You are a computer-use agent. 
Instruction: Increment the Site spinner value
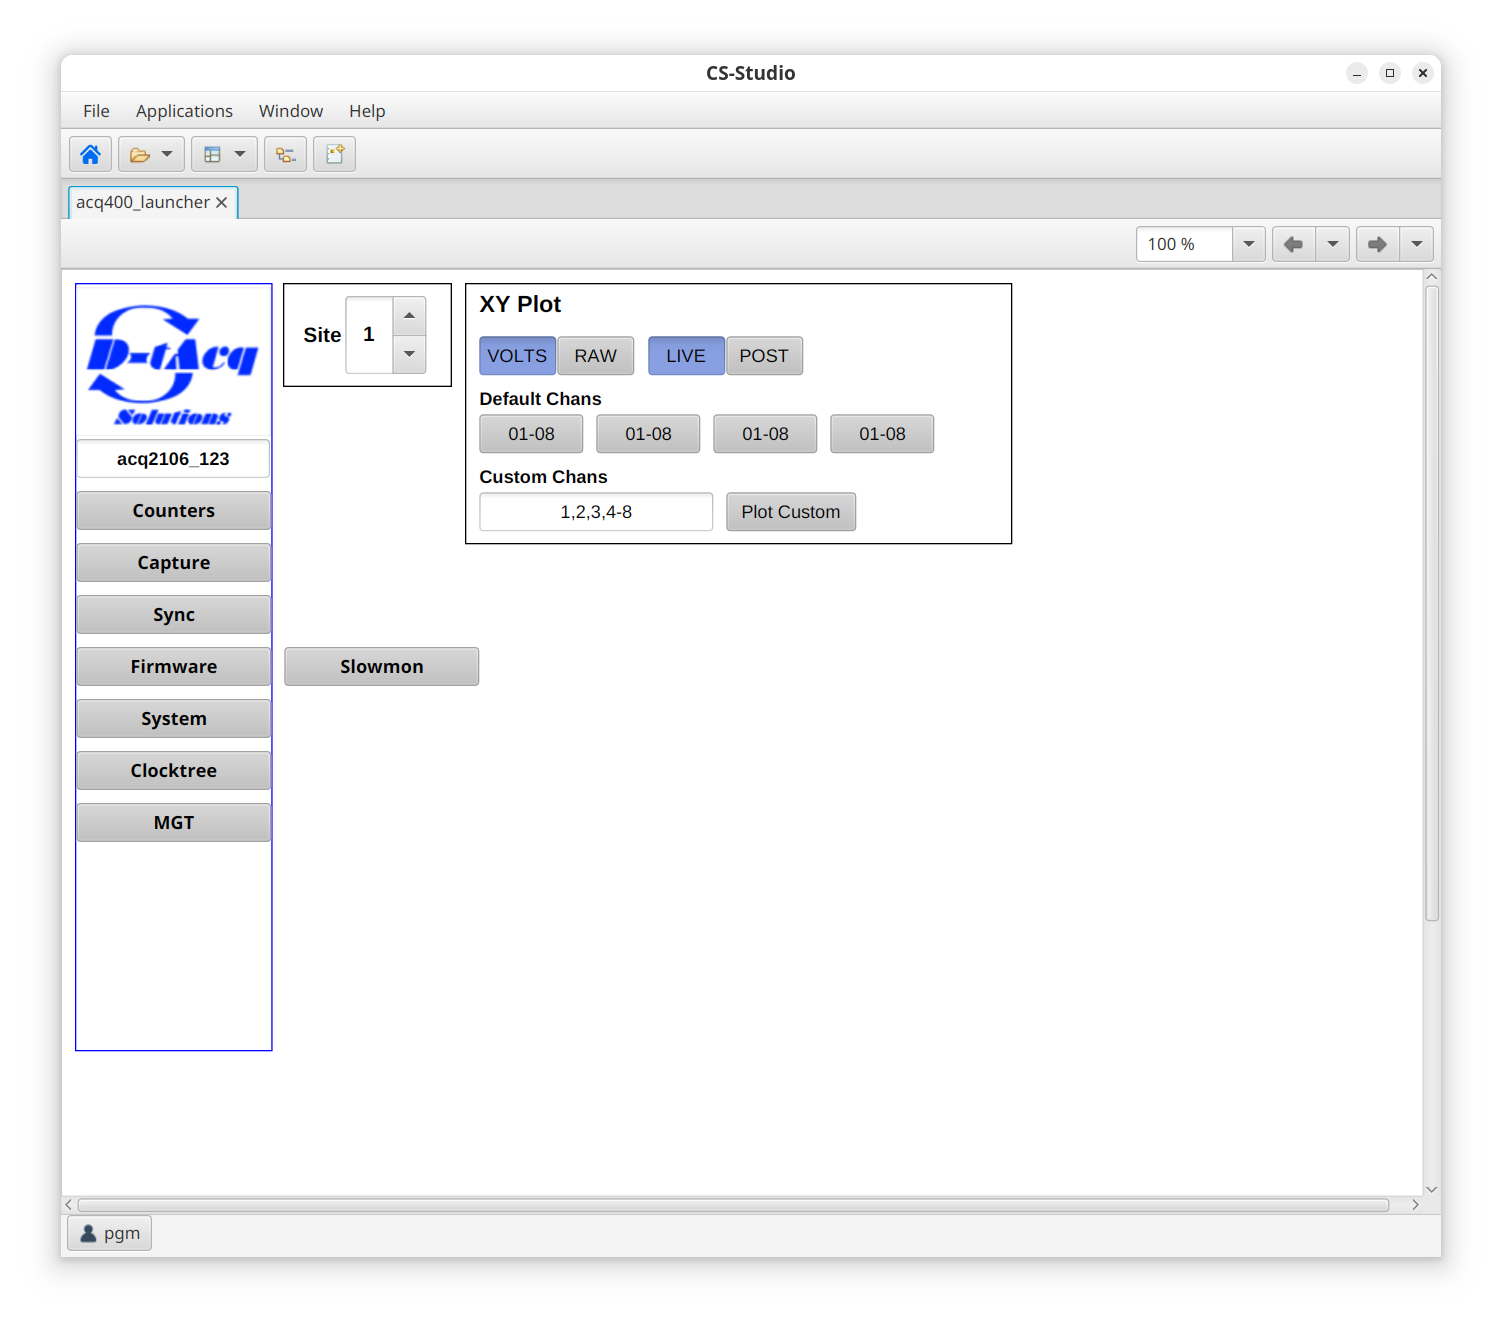409,316
